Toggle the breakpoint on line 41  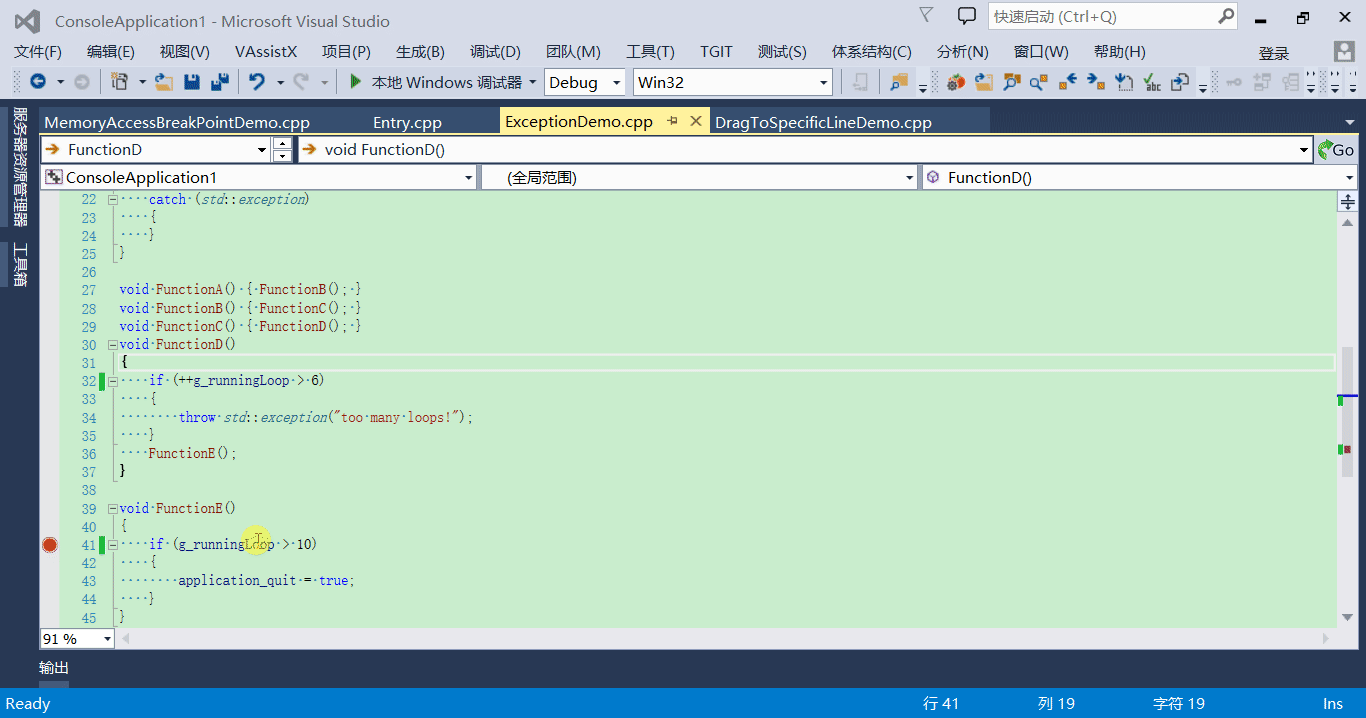(x=50, y=545)
